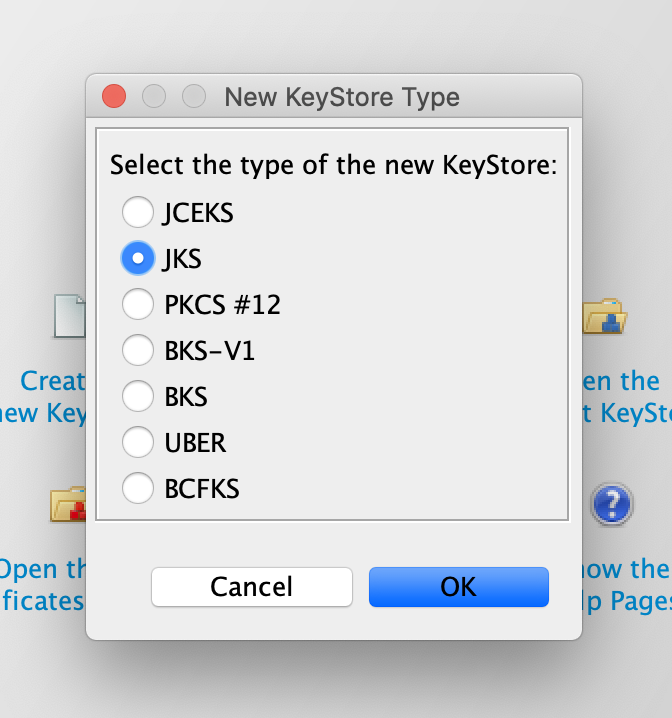Confirm the selection with OK
The width and height of the screenshot is (672, 718).
click(x=458, y=587)
